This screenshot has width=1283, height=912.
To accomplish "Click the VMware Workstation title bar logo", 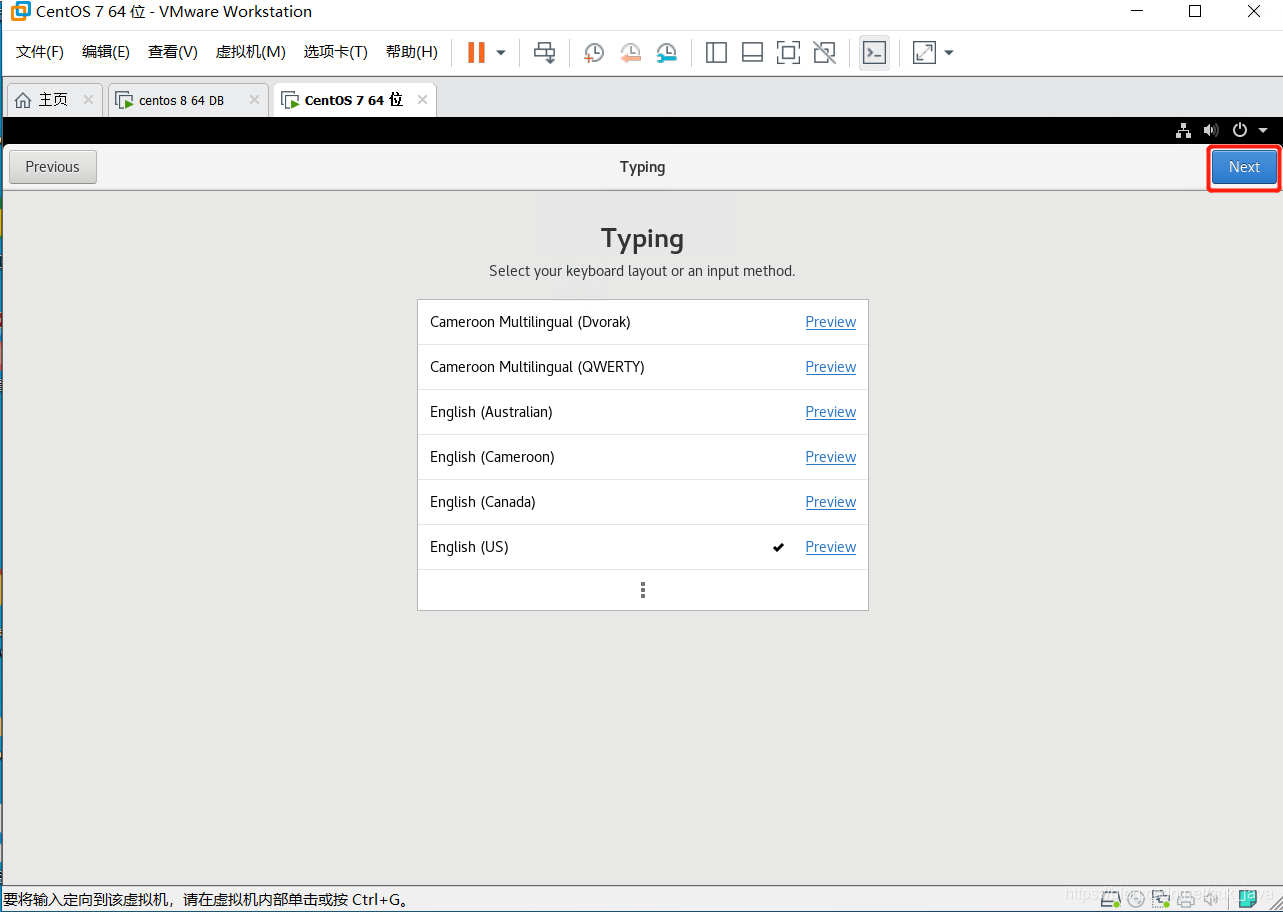I will pos(20,12).
